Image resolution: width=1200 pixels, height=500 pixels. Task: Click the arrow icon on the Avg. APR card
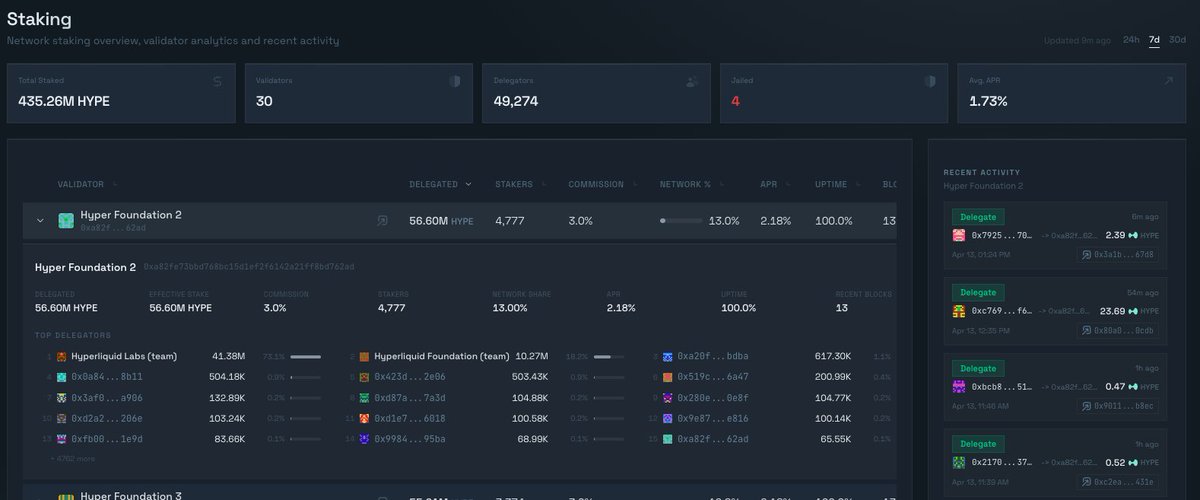[x=1167, y=81]
